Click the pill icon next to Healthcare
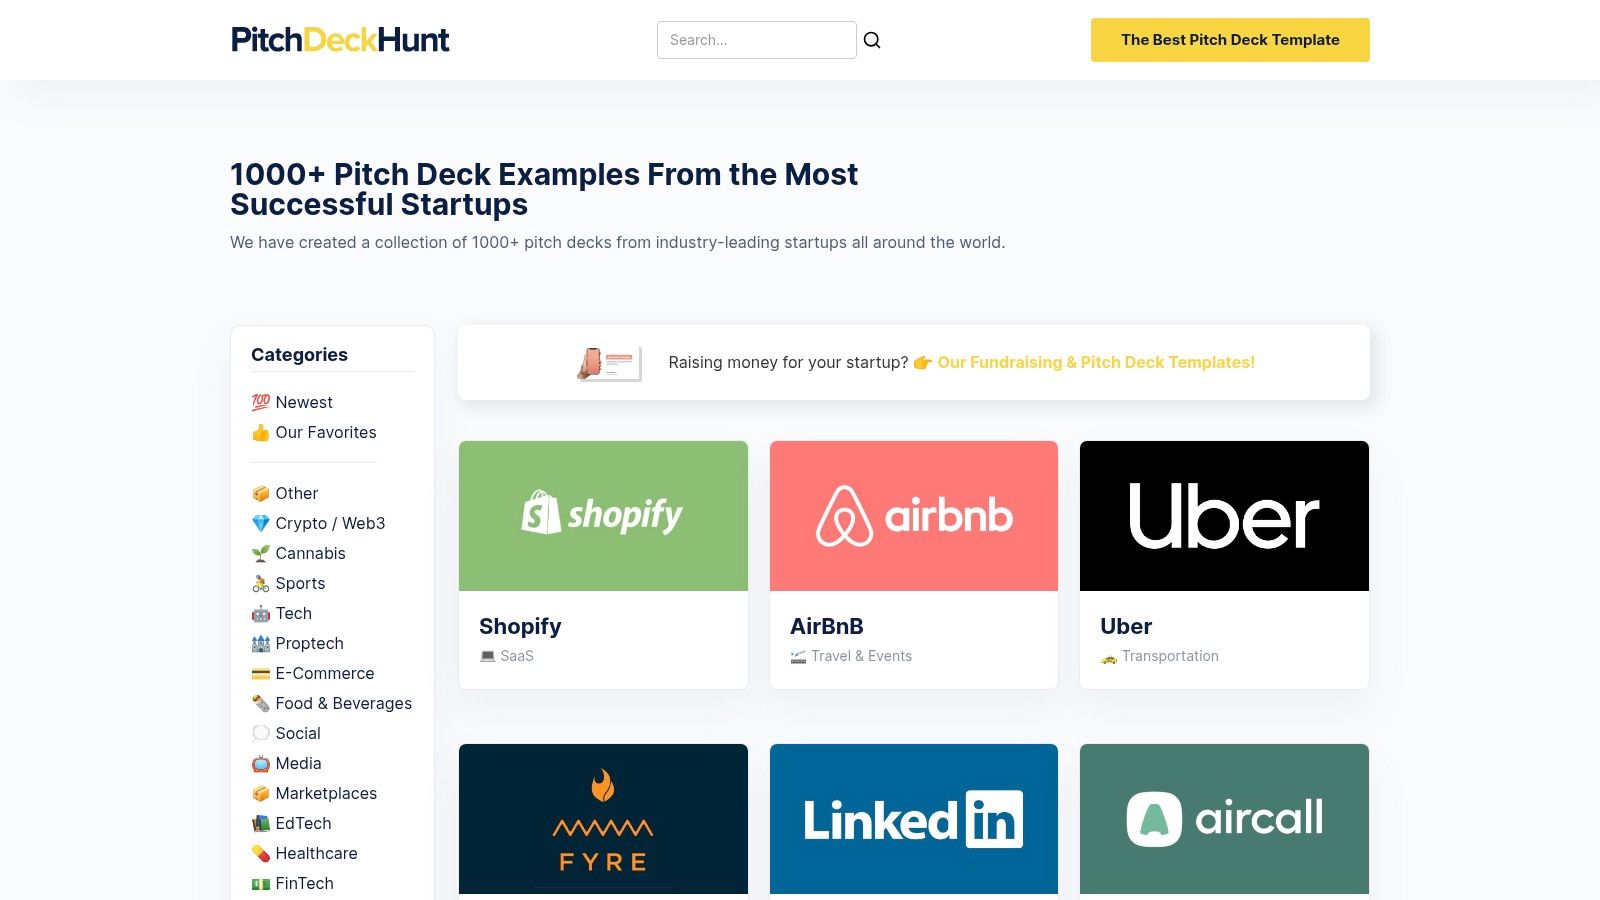Screen dimensions: 1600x900 tap(261, 853)
